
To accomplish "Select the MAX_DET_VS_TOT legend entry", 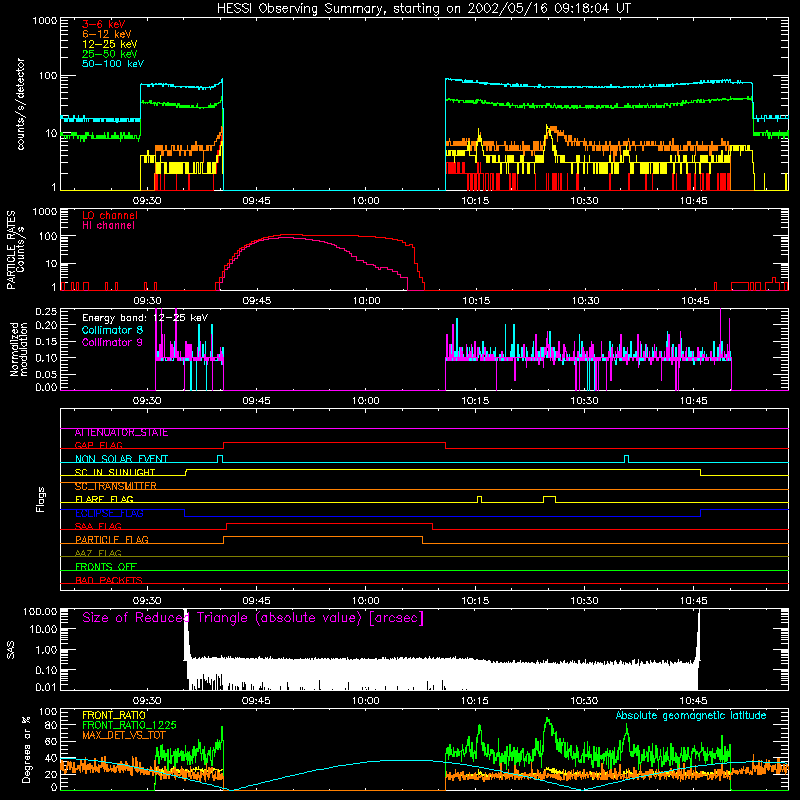I will pyautogui.click(x=124, y=735).
